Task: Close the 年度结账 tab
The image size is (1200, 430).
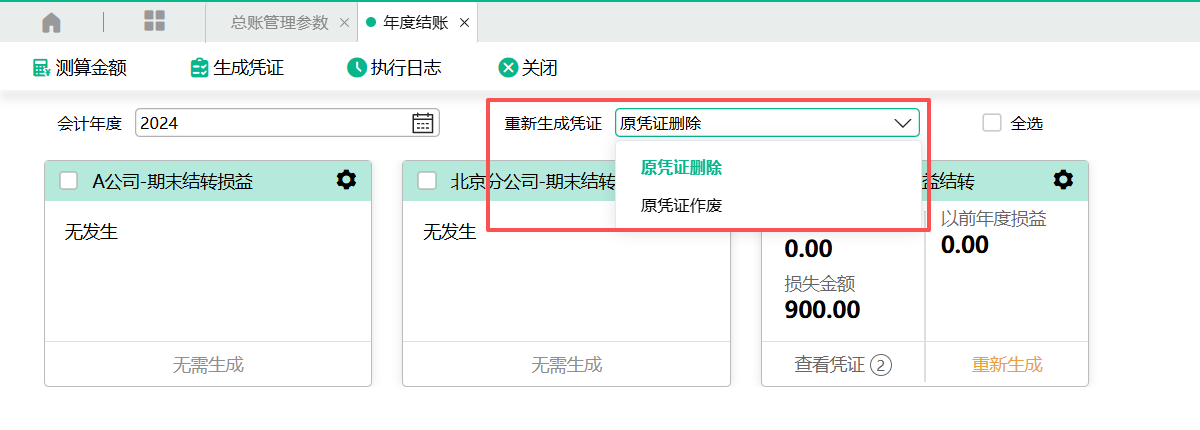Action: (x=464, y=22)
